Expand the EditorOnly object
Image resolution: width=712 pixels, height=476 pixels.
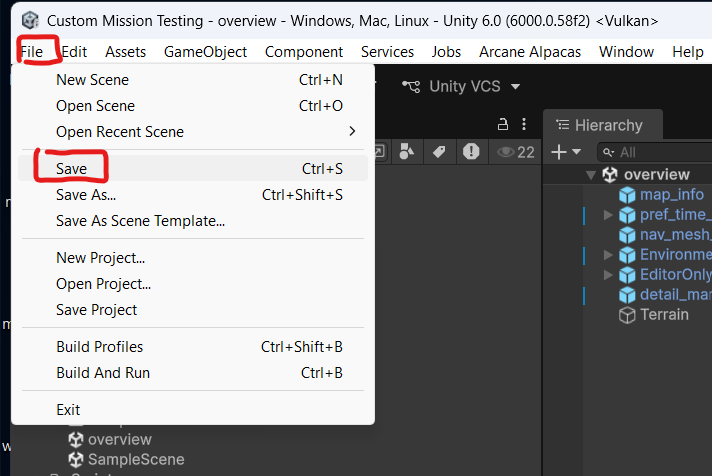608,274
